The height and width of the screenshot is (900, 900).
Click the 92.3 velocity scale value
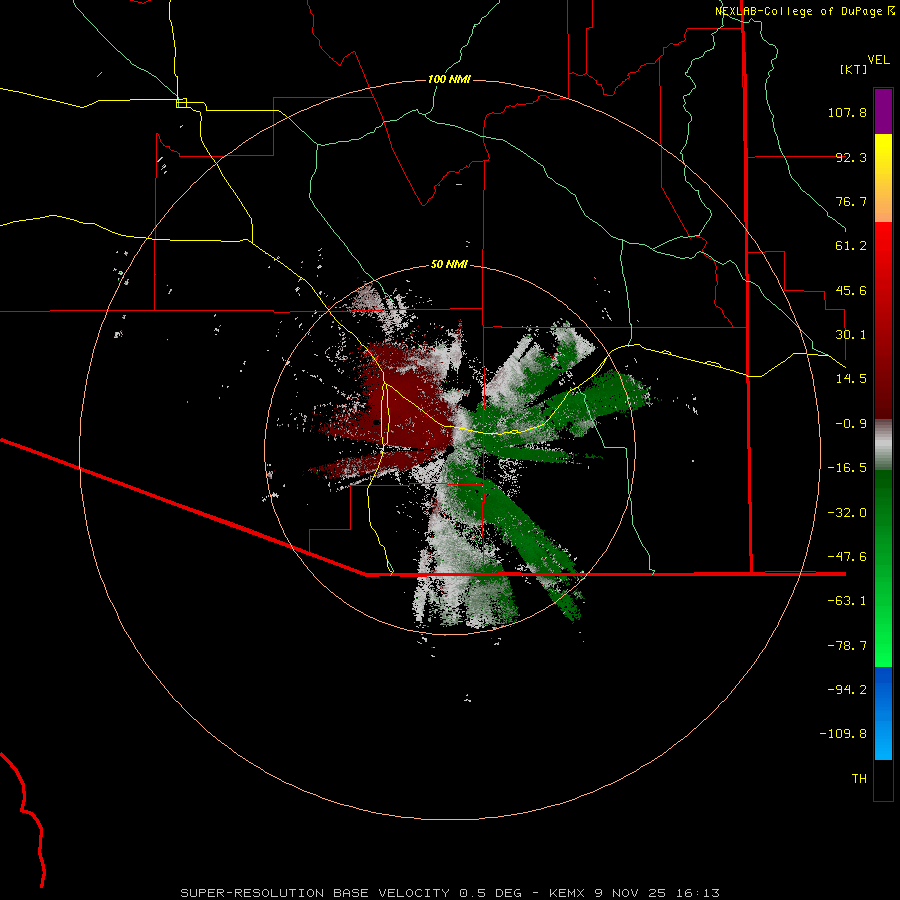[x=851, y=157]
